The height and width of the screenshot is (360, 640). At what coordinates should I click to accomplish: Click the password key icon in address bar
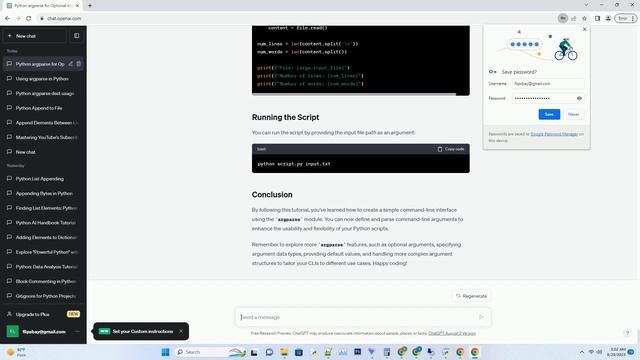(563, 18)
